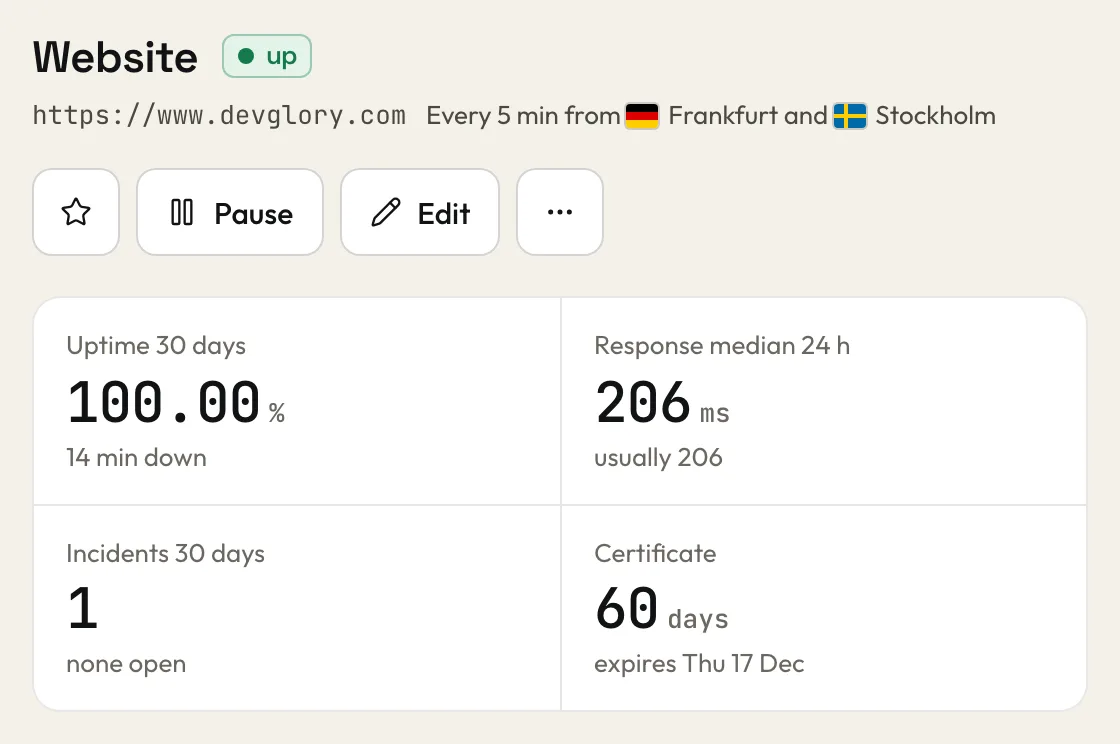Click the 'none open' incidents text

pos(126,663)
